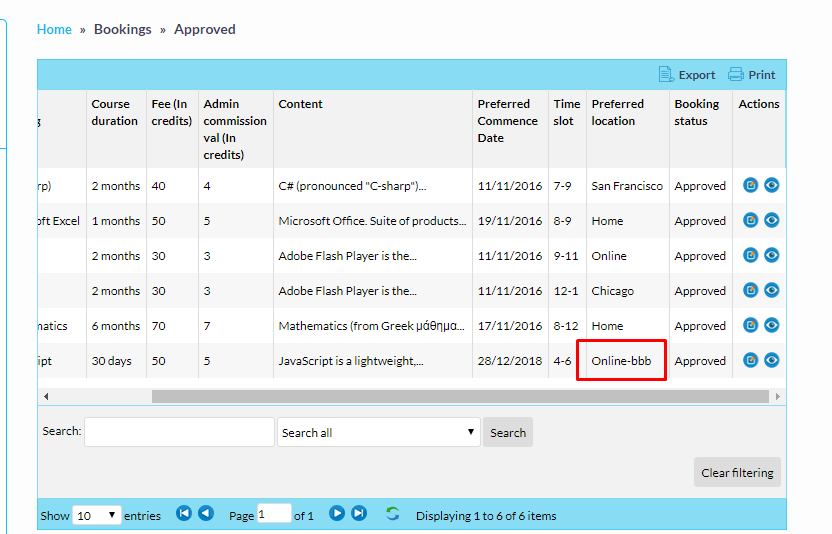Click the Home breadcrumb link
Image resolution: width=832 pixels, height=534 pixels.
[54, 29]
